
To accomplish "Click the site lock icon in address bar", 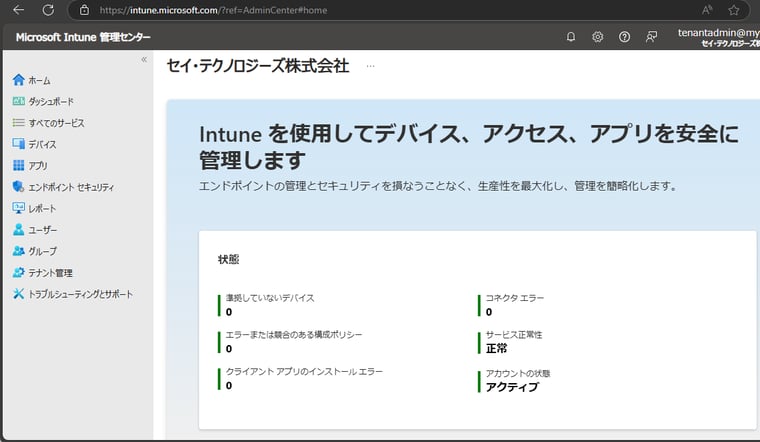I will coord(84,10).
